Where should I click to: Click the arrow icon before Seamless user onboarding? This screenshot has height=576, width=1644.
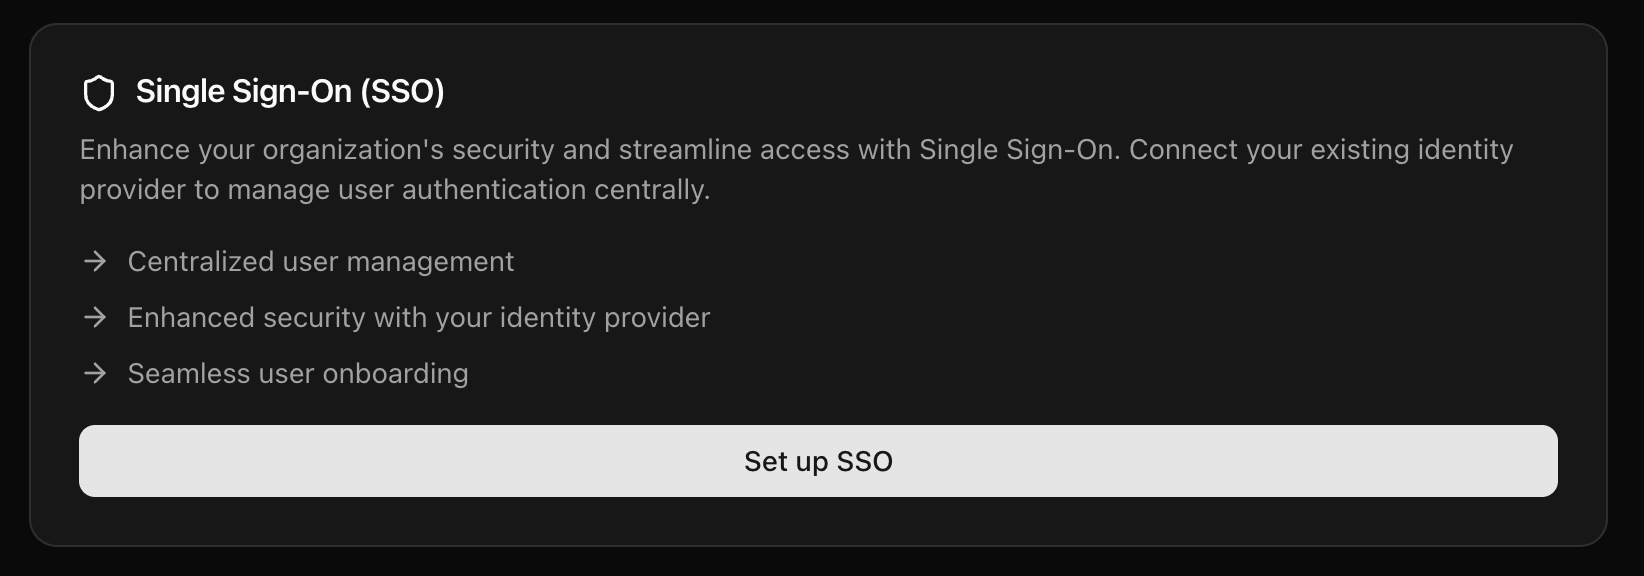click(x=95, y=374)
